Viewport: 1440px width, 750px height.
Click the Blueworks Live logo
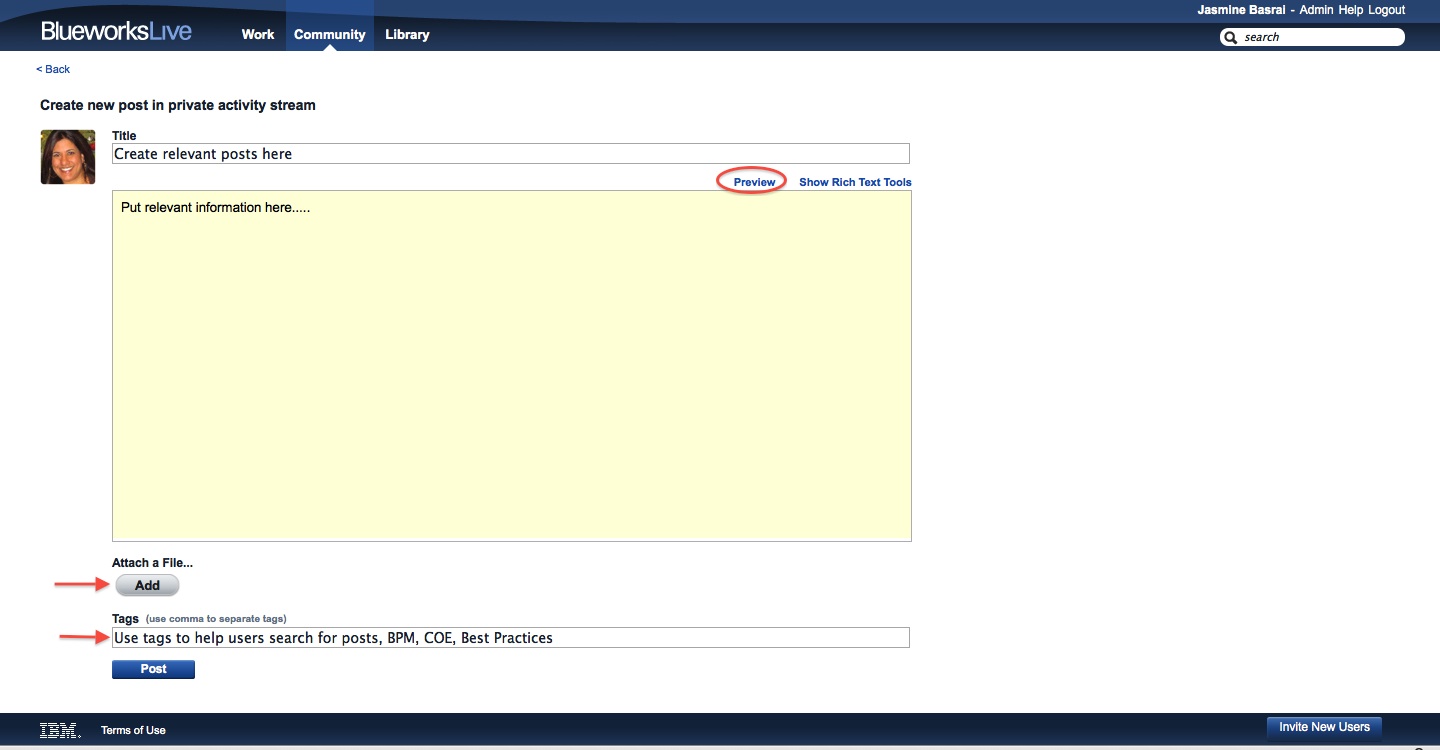pyautogui.click(x=116, y=31)
